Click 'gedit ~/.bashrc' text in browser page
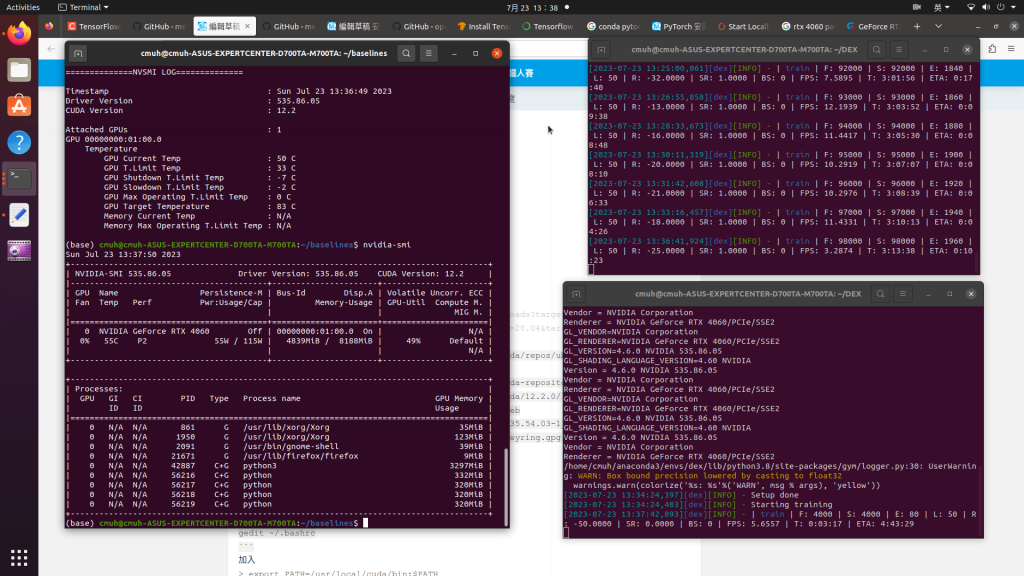Screen dimensions: 1024x576 [277, 534]
